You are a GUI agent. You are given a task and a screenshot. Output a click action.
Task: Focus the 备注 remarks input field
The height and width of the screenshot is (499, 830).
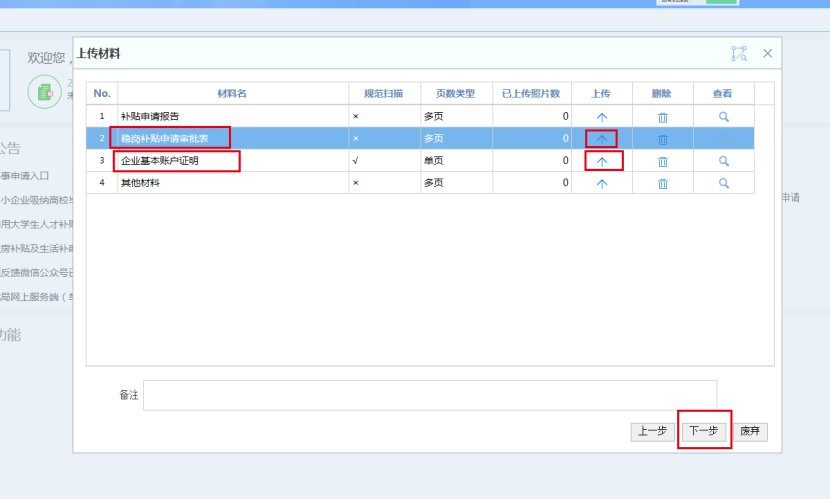(430, 395)
